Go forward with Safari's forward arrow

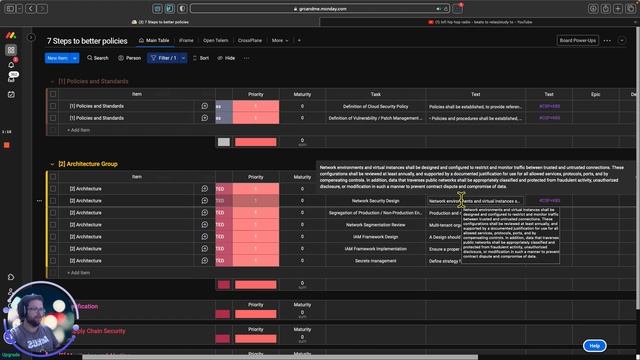(x=42, y=8)
